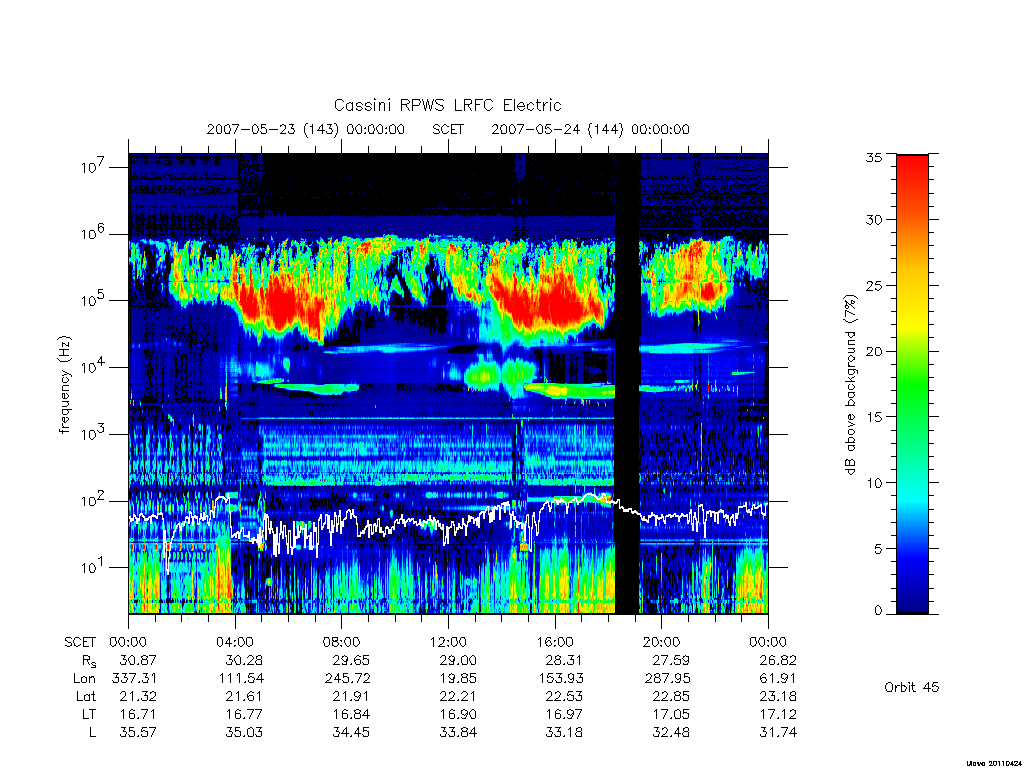Click the Lat value '21.32'
The width and height of the screenshot is (1024, 768).
tap(138, 696)
